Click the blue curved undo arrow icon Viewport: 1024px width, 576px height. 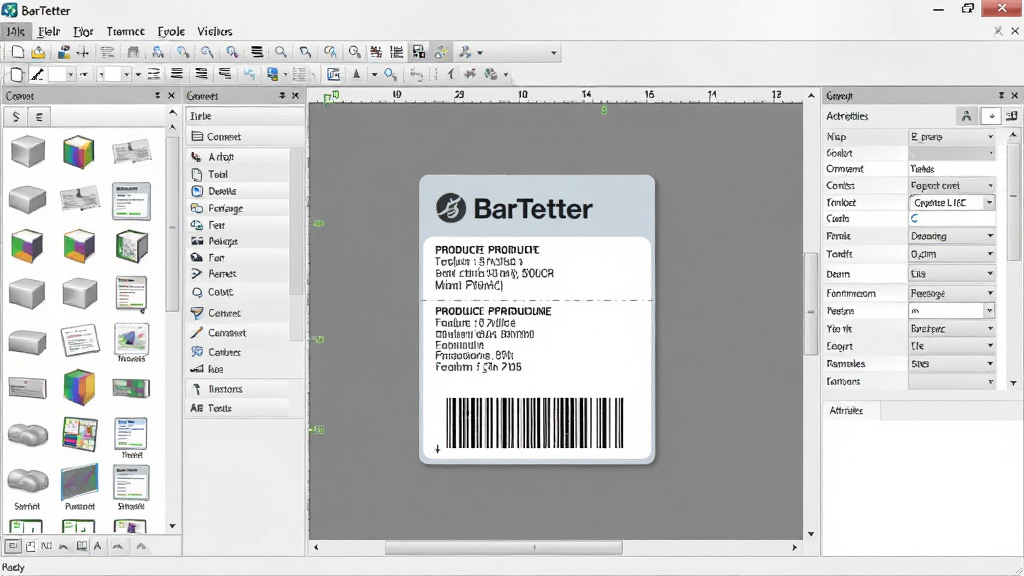pos(249,74)
